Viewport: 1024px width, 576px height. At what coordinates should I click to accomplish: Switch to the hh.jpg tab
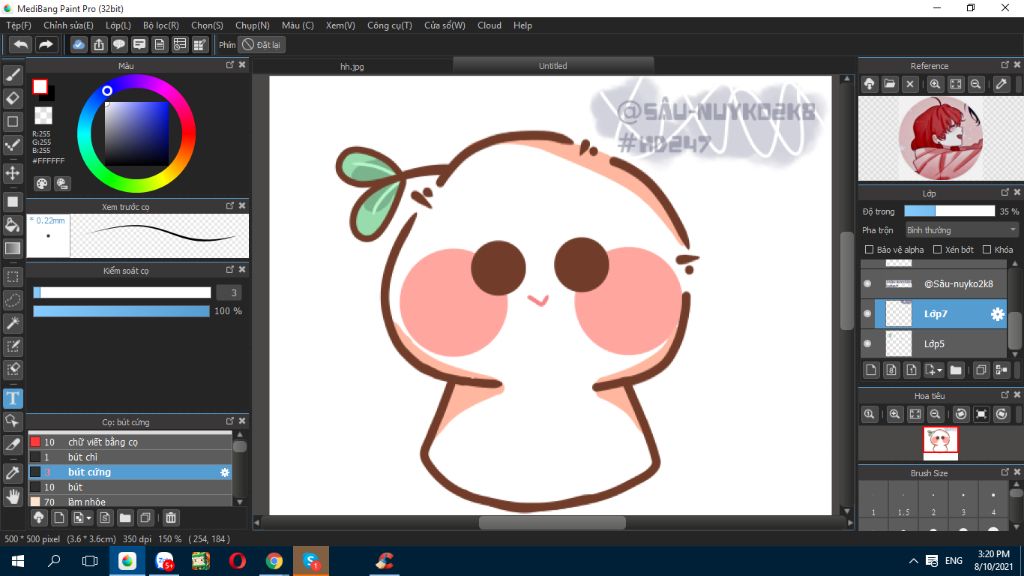tap(352, 66)
